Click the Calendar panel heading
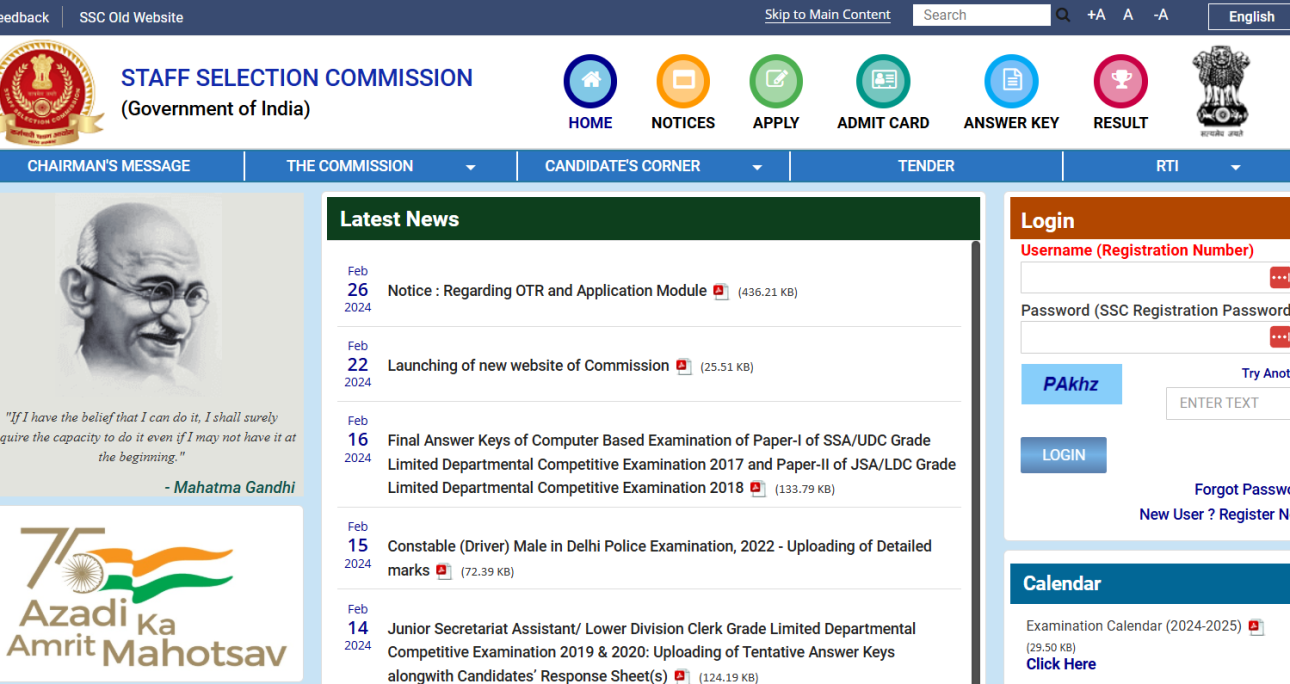The image size is (1290, 684). (1062, 583)
